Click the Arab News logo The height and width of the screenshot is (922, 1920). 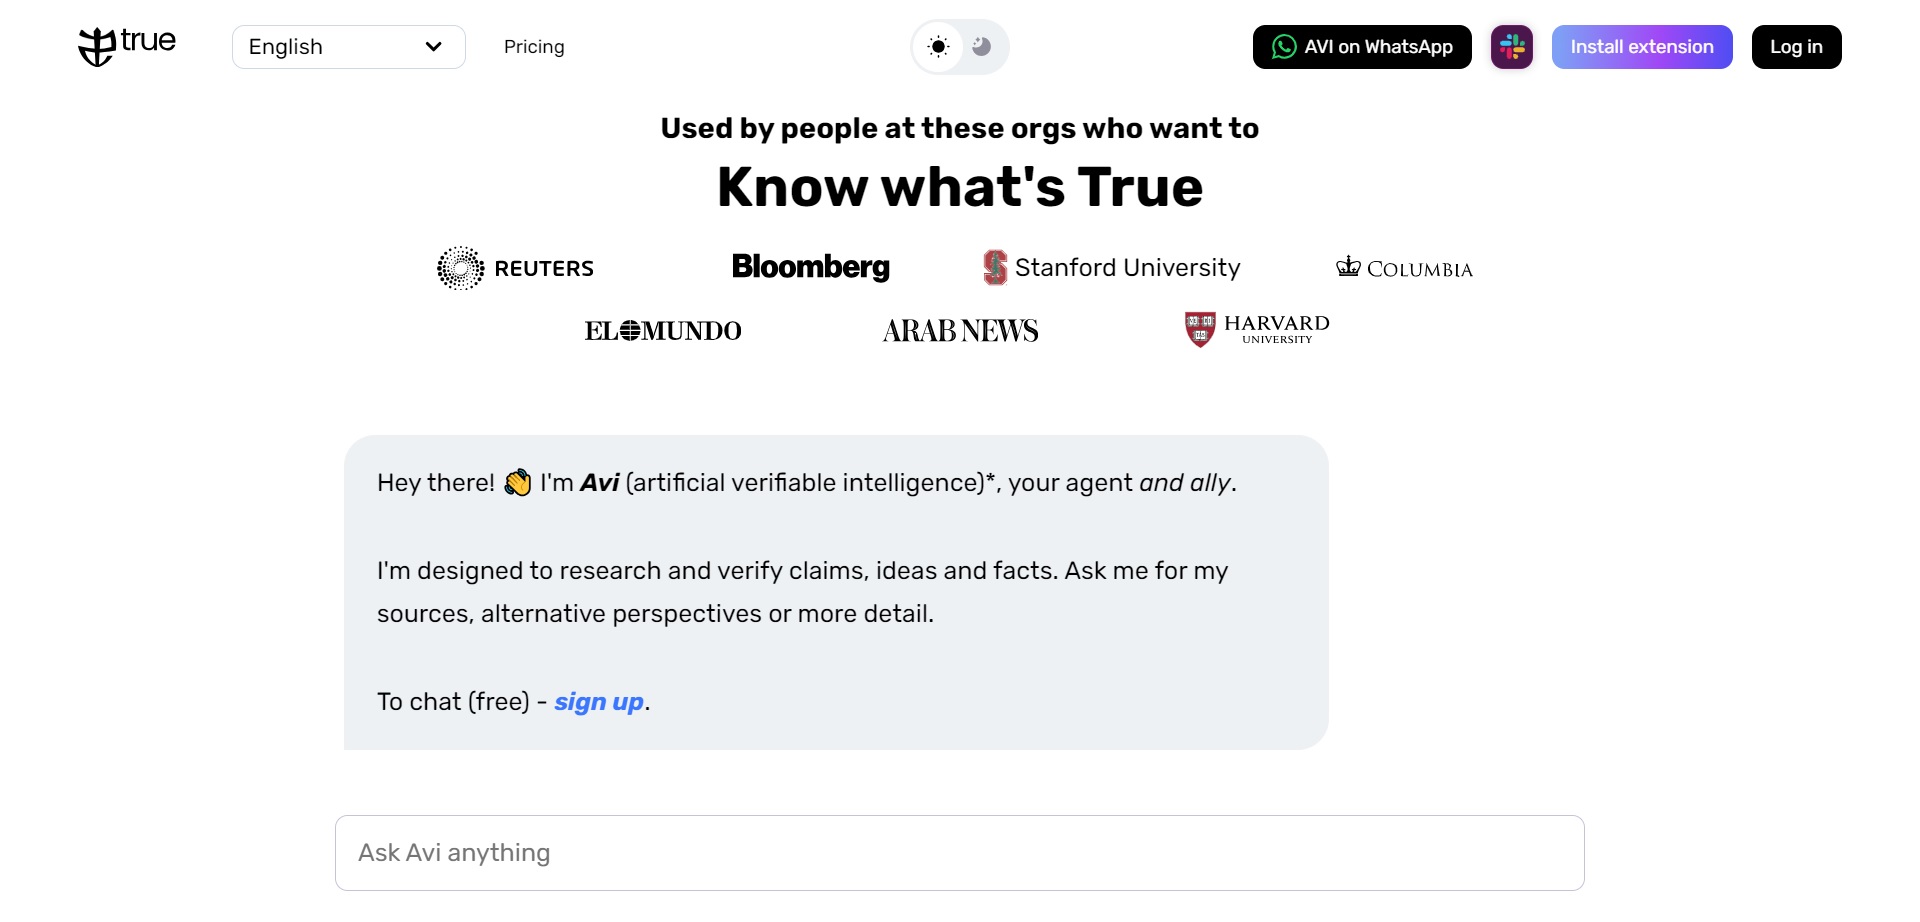[960, 331]
